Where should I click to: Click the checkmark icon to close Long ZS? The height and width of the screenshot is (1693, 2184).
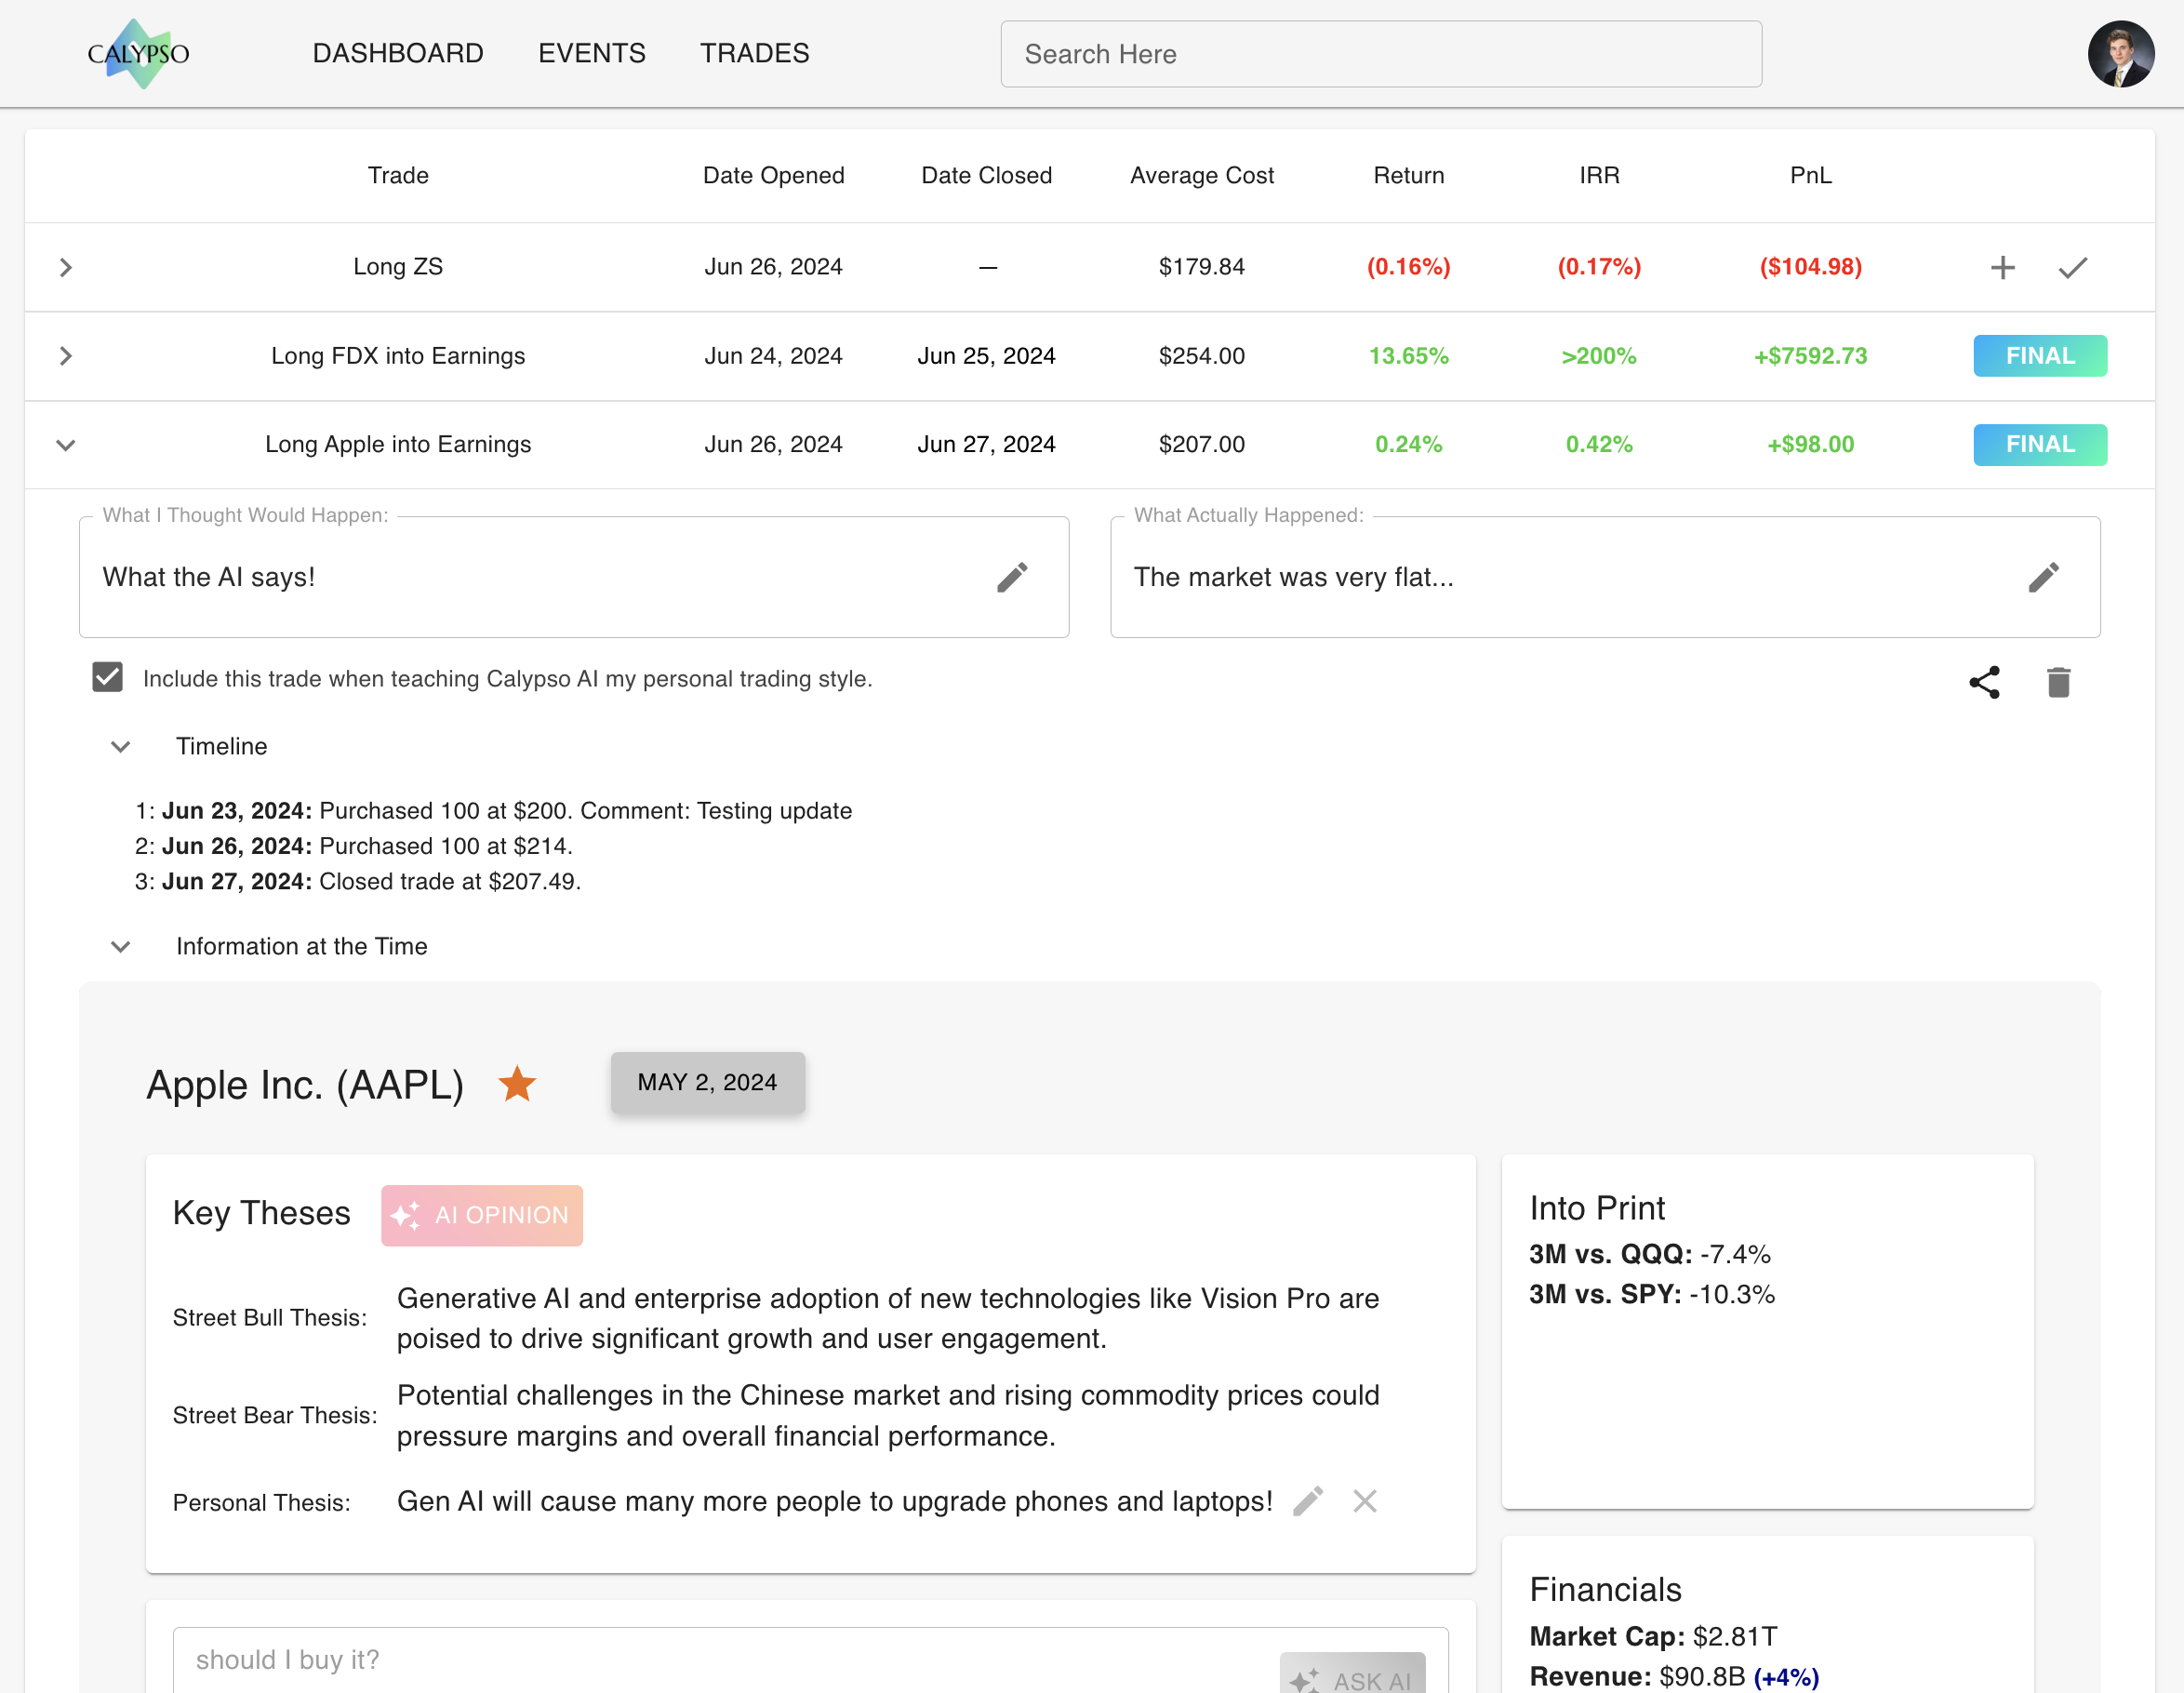coord(2072,267)
